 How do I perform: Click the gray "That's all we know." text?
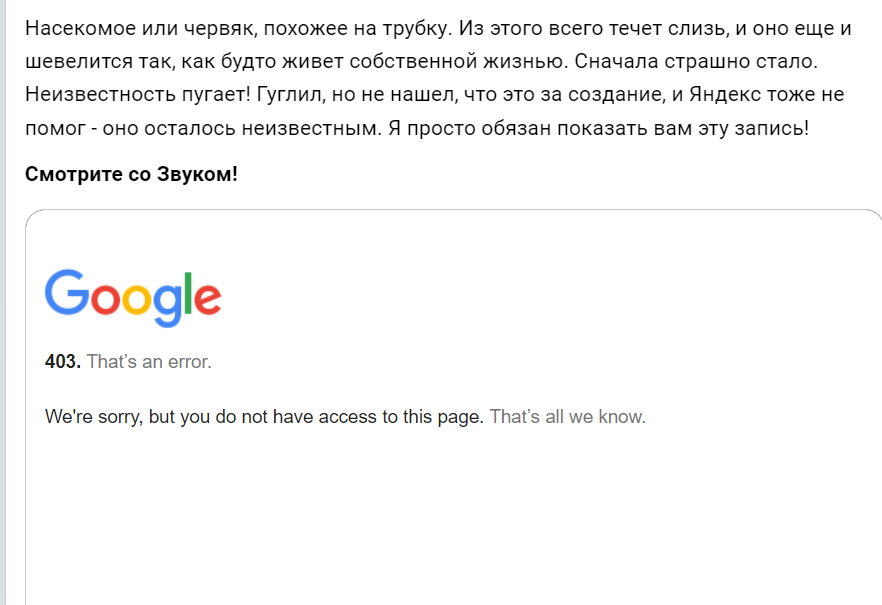click(x=567, y=417)
